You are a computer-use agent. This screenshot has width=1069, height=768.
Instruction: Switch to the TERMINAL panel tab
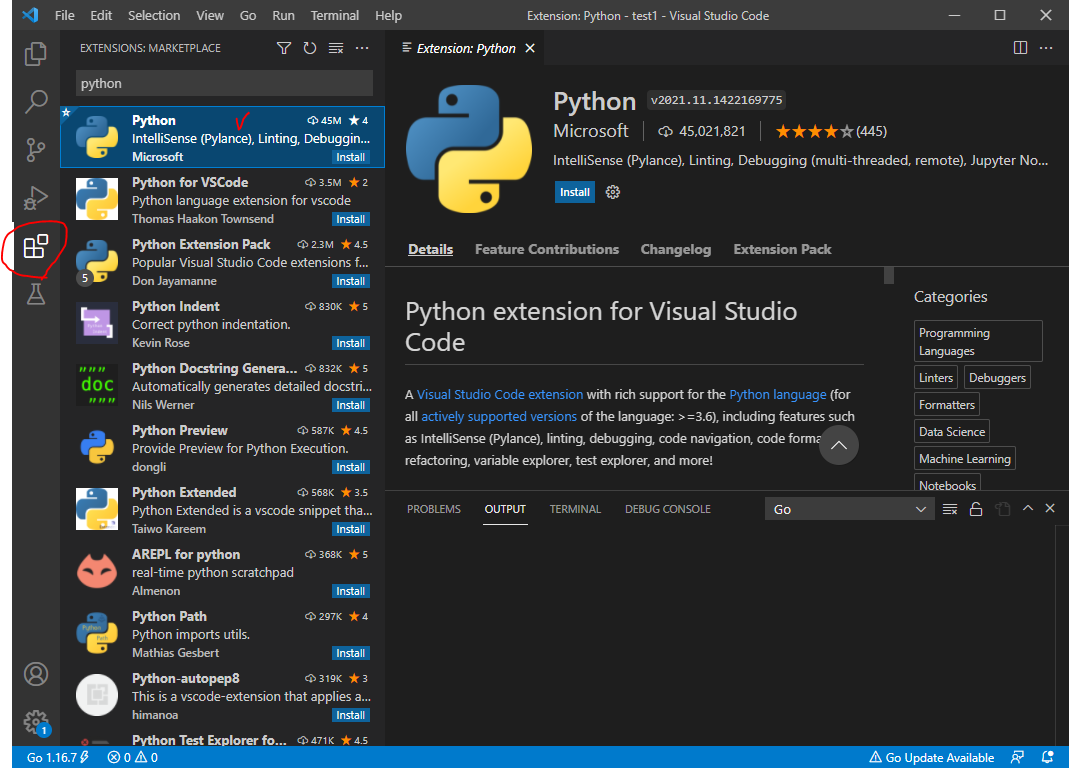(575, 509)
